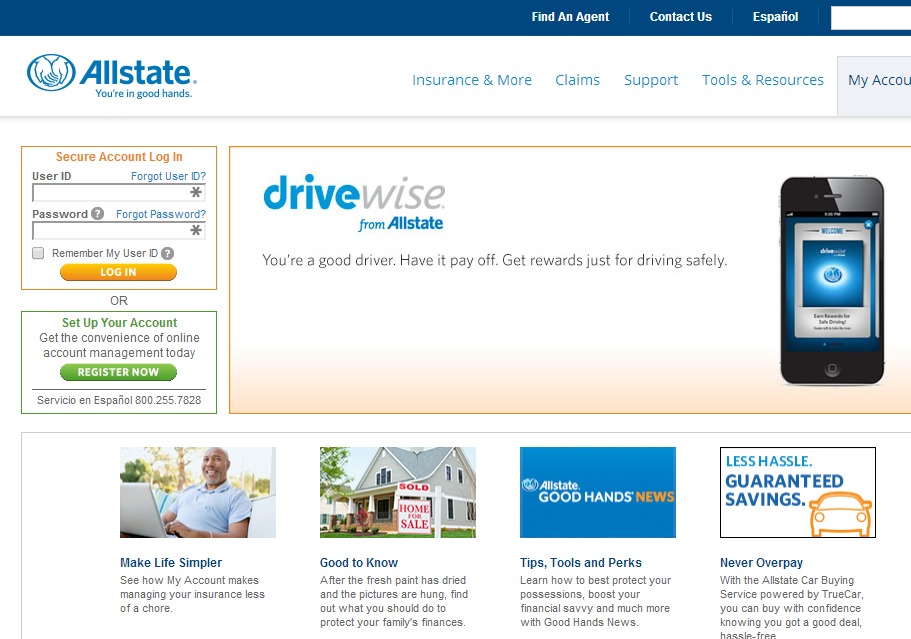Enable the Remember My User ID checkbox
The width and height of the screenshot is (911, 639).
point(38,253)
